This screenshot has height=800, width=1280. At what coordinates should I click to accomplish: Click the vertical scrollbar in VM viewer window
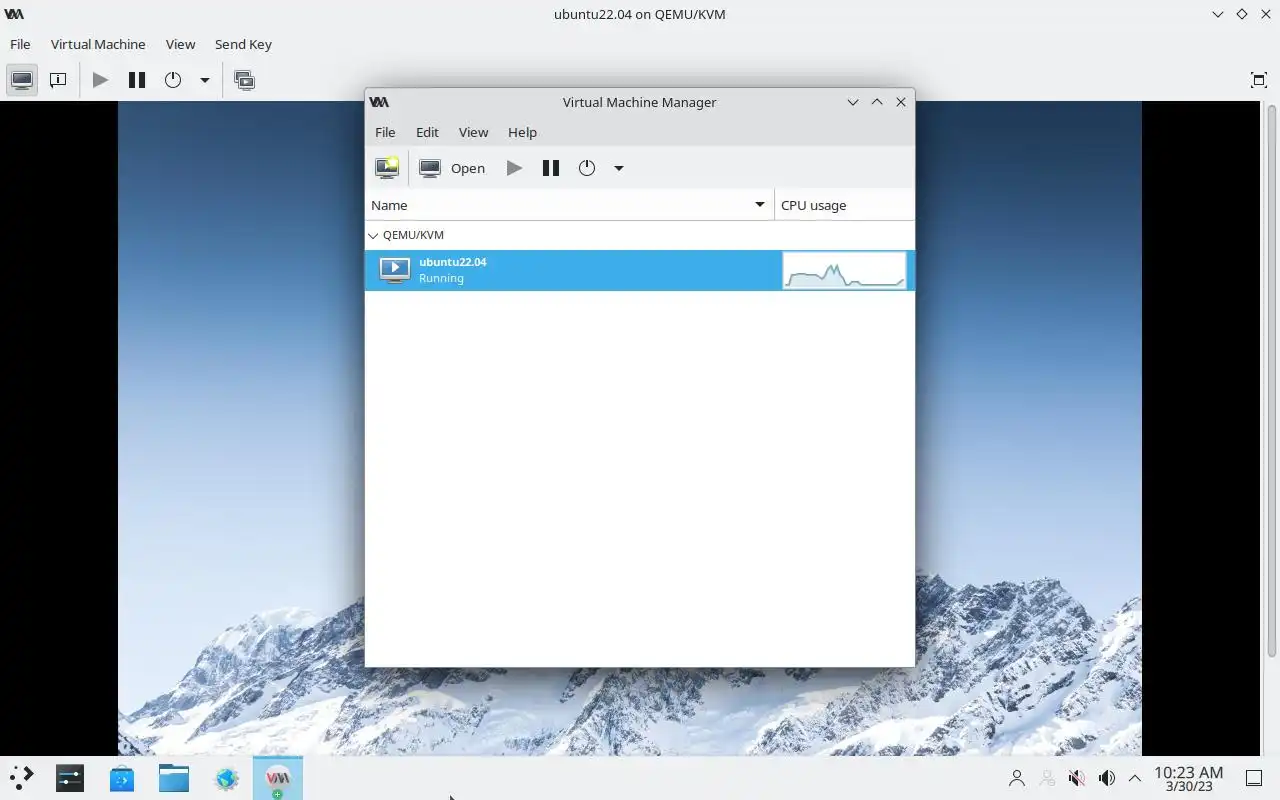pos(1272,380)
